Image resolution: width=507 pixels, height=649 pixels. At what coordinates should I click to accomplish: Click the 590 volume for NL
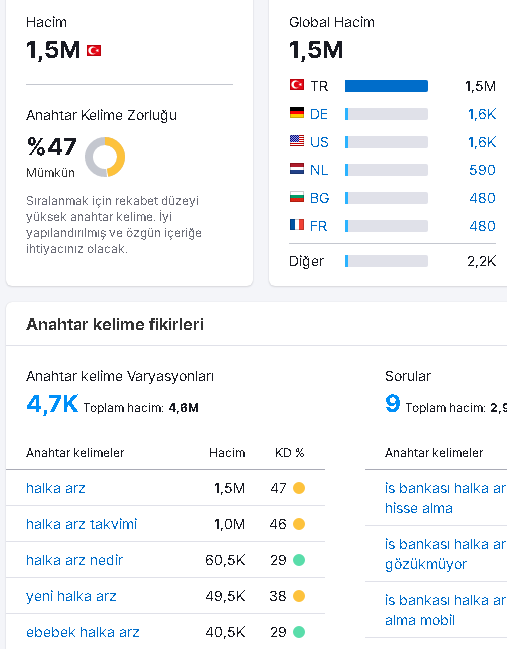pos(482,170)
